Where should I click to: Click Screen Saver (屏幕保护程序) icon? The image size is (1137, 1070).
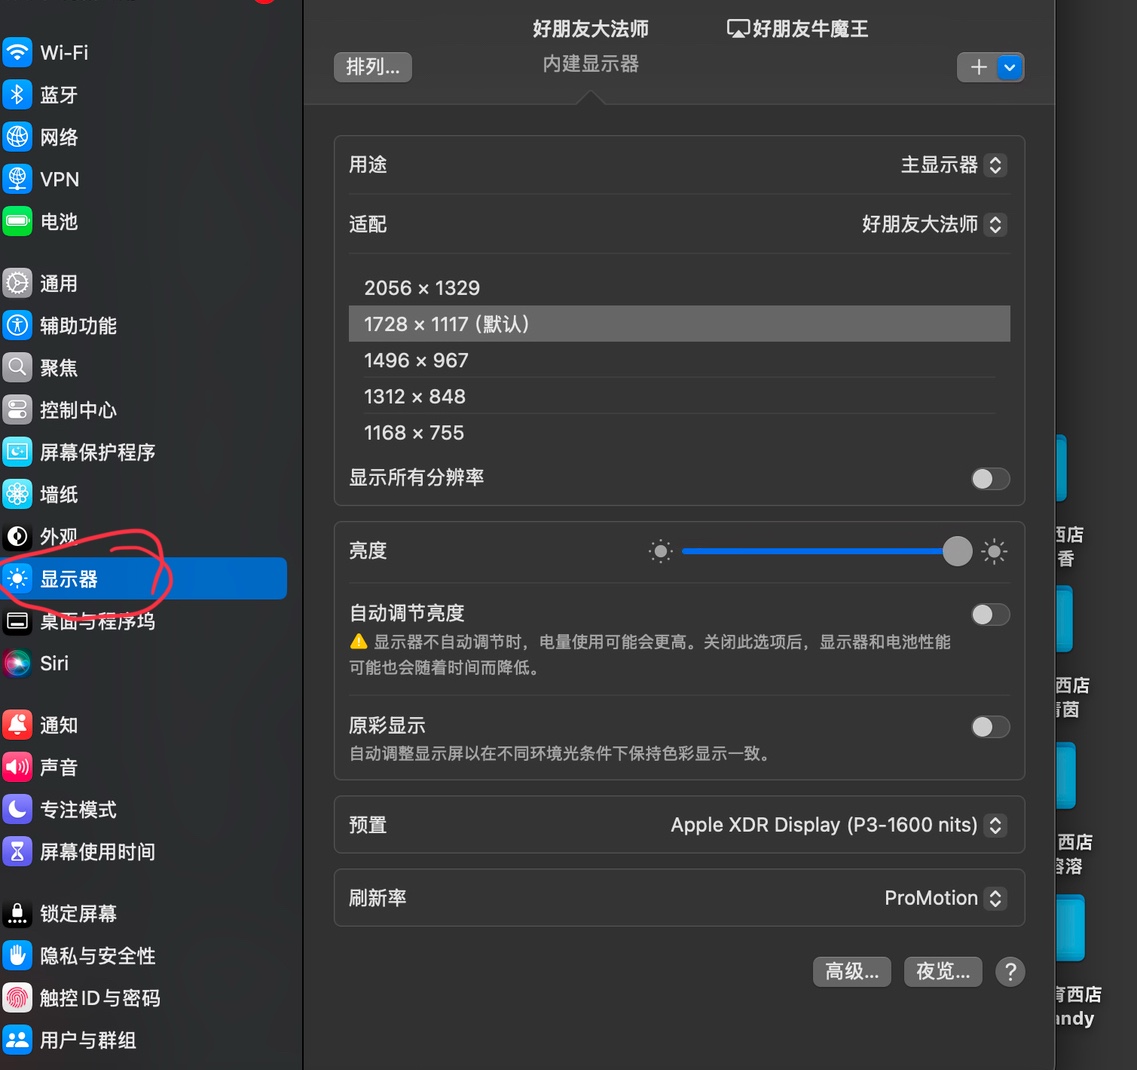pyautogui.click(x=17, y=452)
